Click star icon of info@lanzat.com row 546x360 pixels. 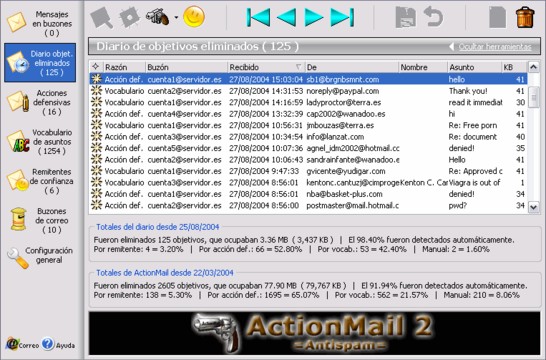pos(96,136)
